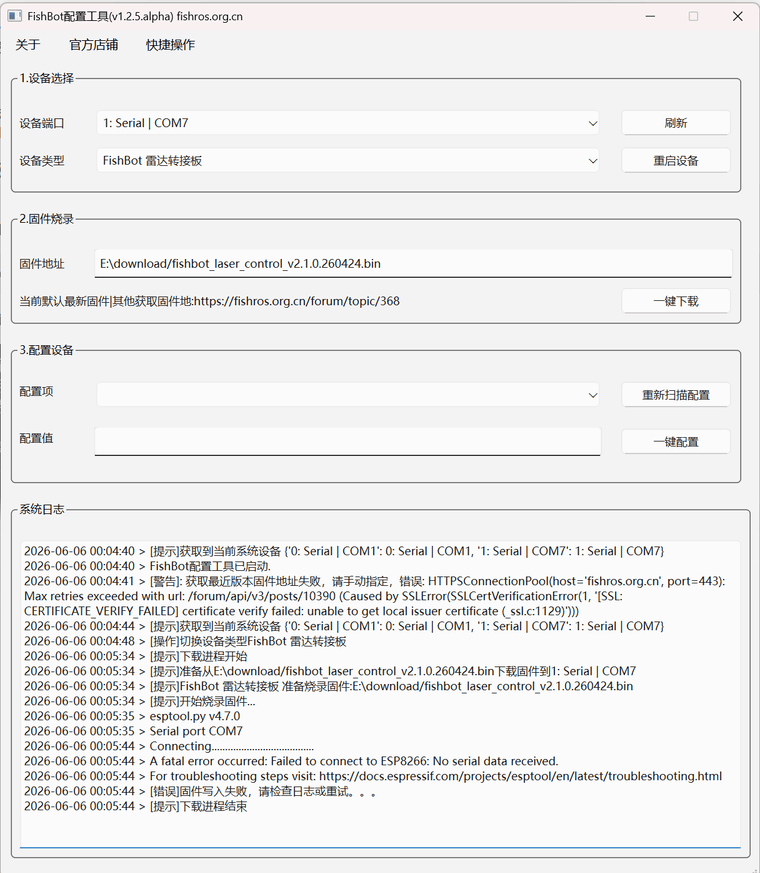Click the '[操作]切换设备类型' log line
This screenshot has height=873, width=760.
coord(185,641)
